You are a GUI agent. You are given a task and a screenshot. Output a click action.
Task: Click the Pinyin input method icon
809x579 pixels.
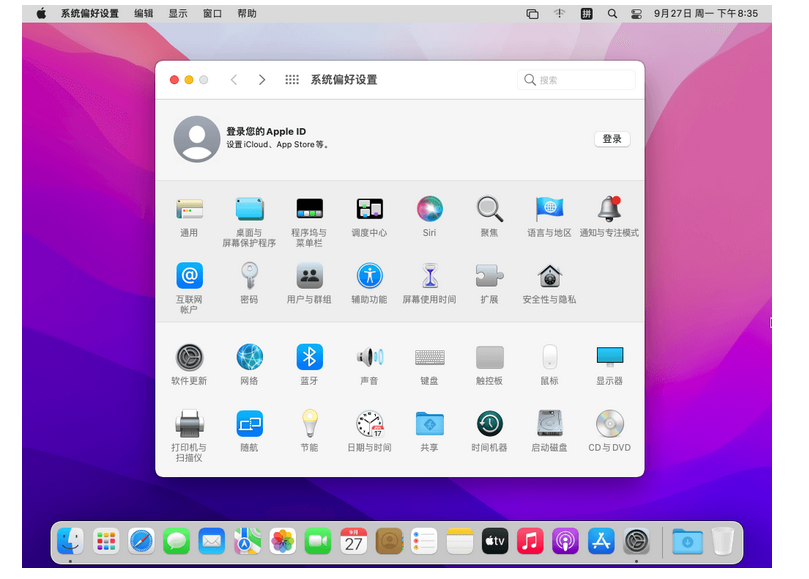587,14
